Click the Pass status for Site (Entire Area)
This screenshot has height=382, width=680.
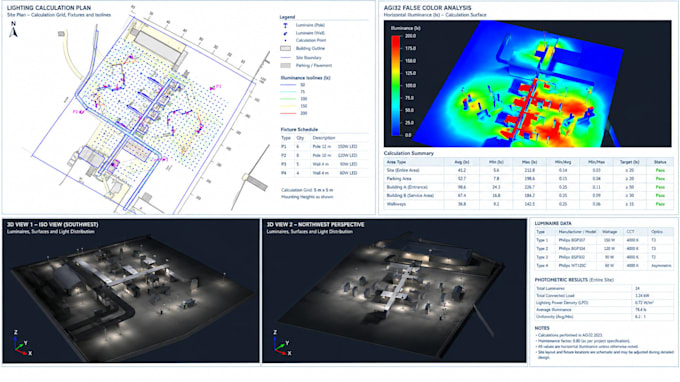(660, 170)
